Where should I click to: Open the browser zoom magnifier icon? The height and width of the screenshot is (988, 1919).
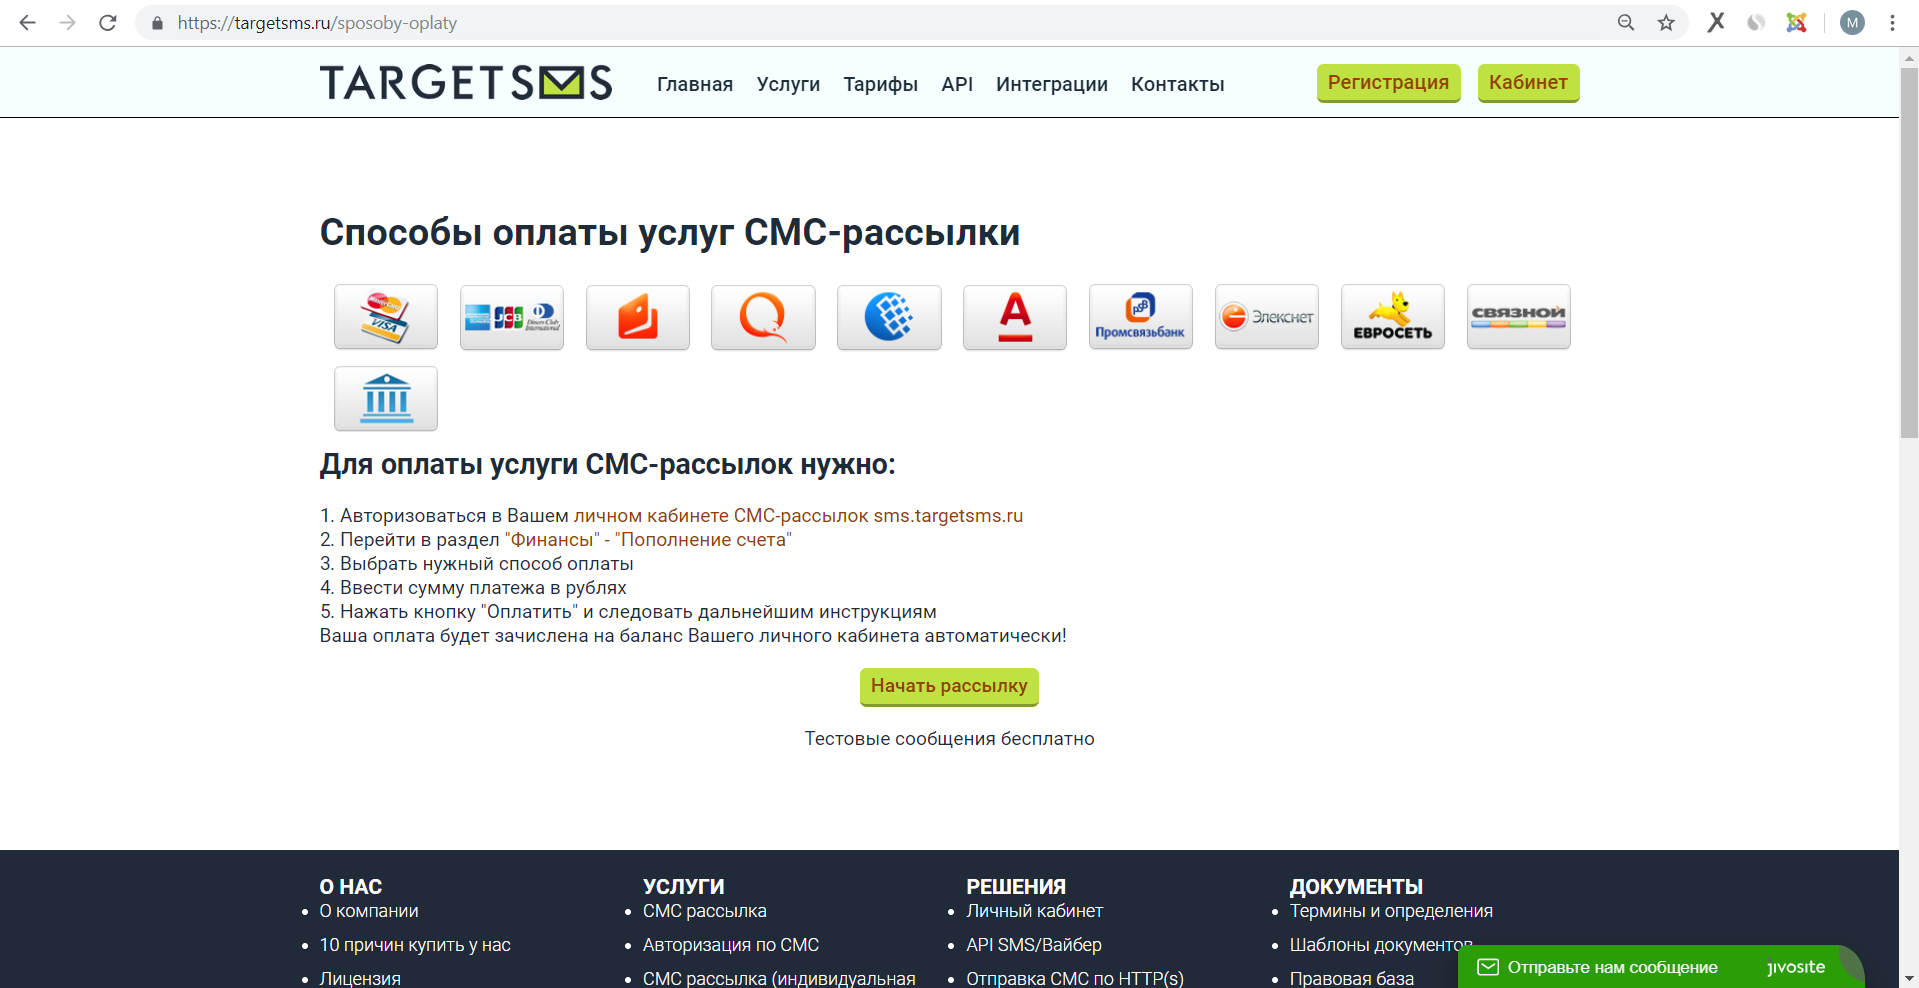pyautogui.click(x=1626, y=23)
